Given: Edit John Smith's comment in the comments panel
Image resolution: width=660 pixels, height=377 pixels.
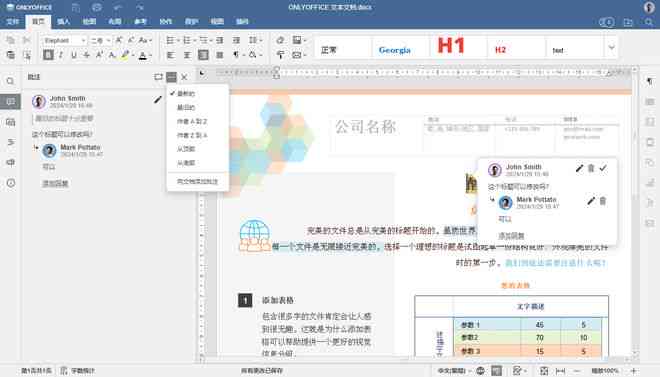Looking at the screenshot, I should click(157, 100).
